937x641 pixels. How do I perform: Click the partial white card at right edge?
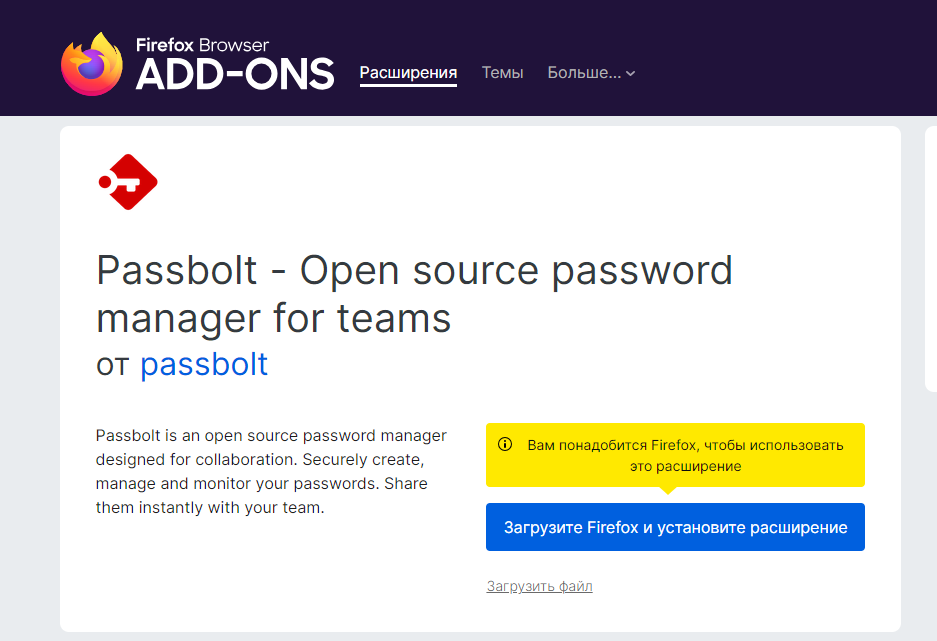pyautogui.click(x=931, y=258)
